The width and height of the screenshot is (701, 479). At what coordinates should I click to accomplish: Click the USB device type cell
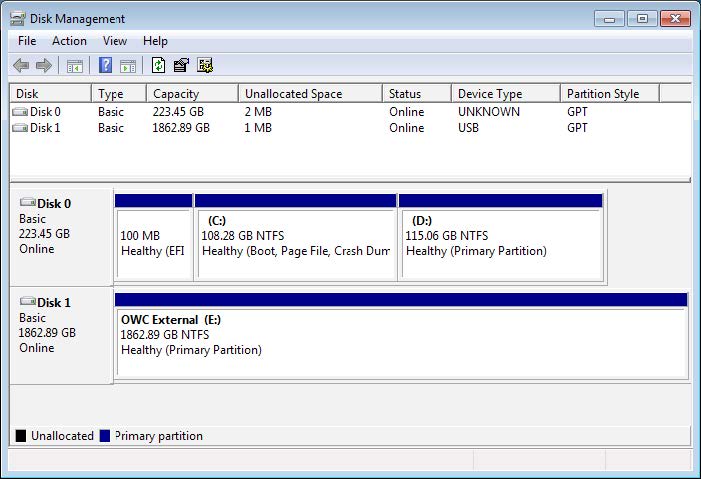coord(468,128)
